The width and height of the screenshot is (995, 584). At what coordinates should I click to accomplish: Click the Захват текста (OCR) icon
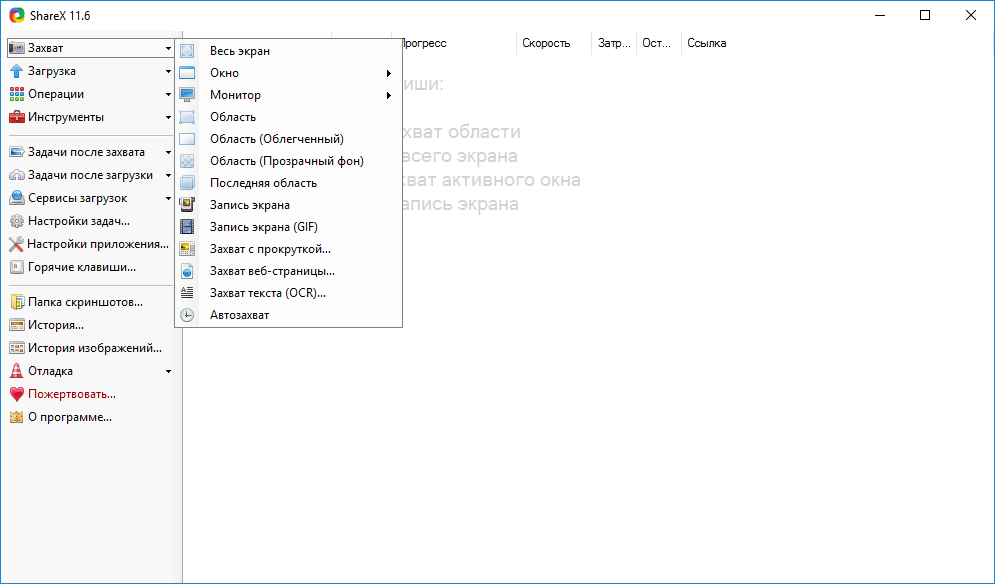click(187, 293)
